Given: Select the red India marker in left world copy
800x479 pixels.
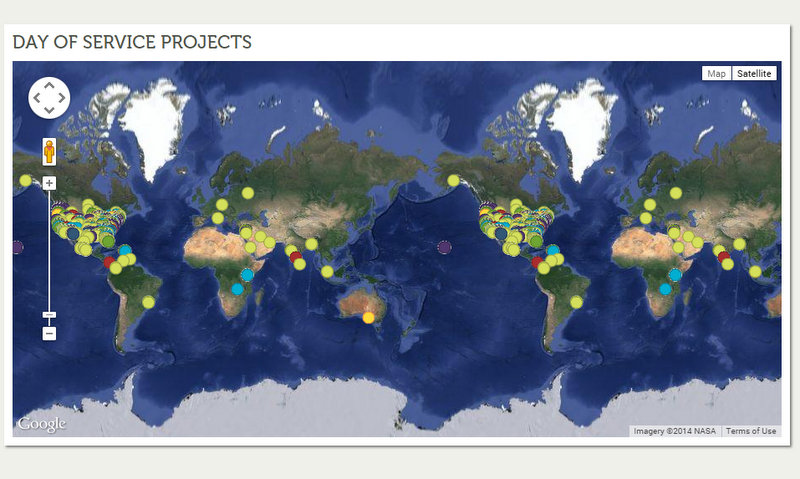Looking at the screenshot, I should 296,257.
